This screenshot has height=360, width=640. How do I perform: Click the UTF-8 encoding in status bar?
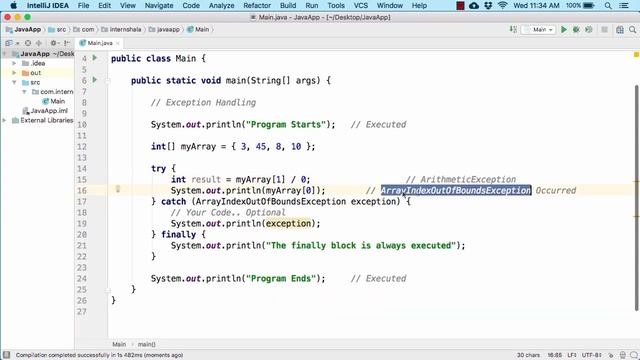[x=591, y=355]
